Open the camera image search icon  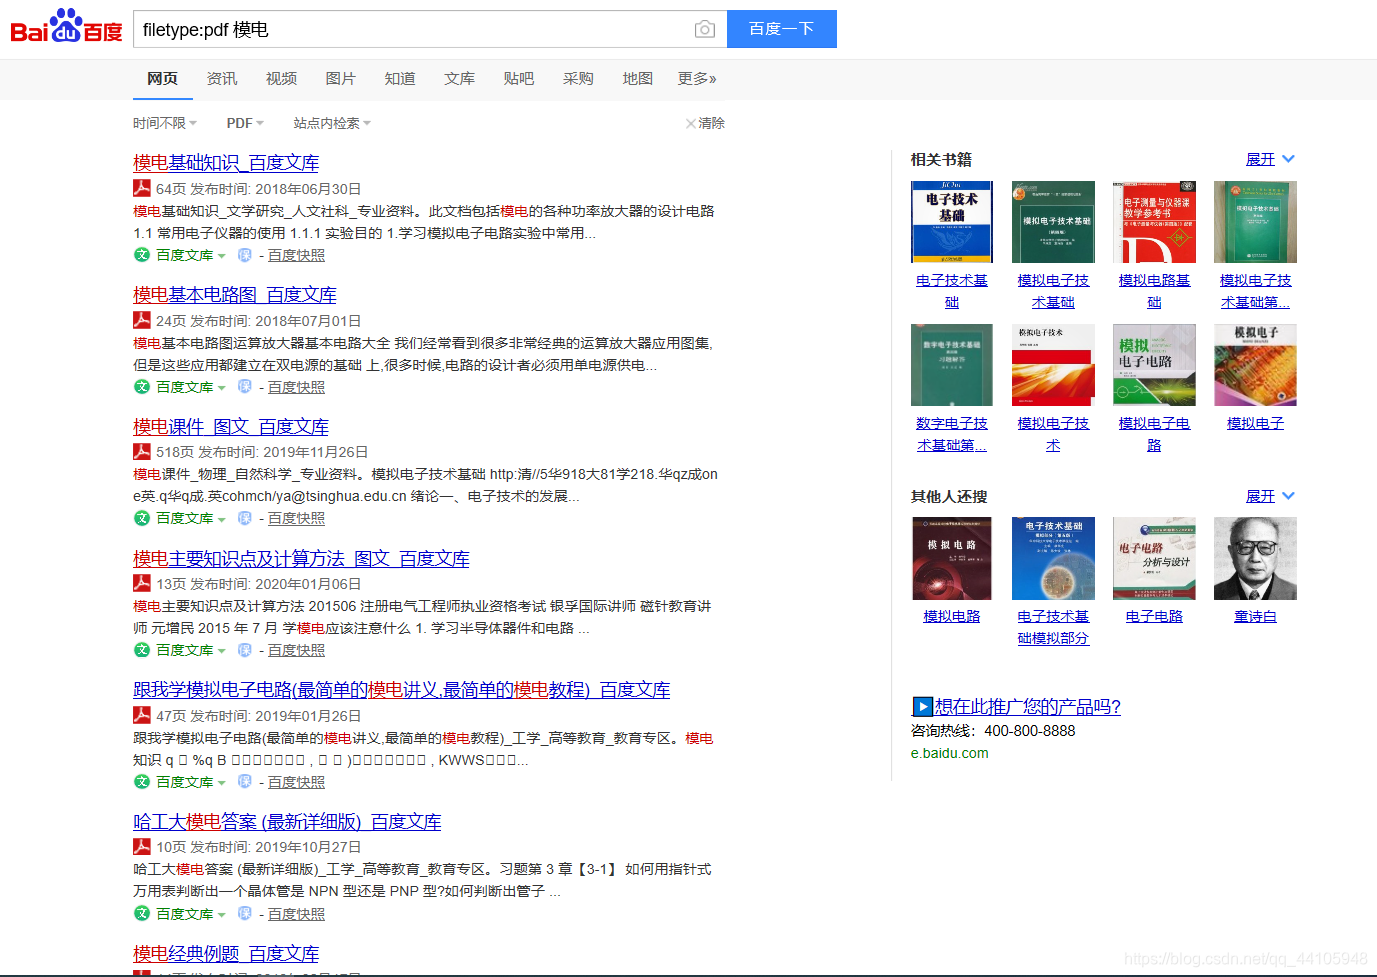(705, 29)
